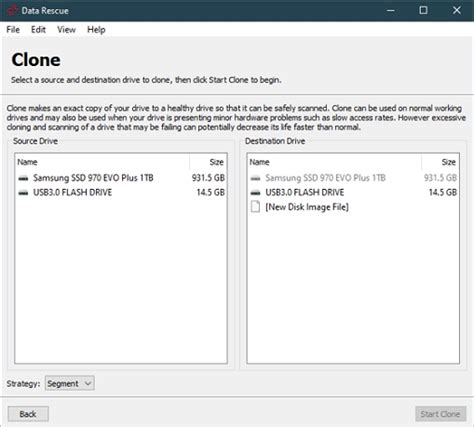This screenshot has height=427, width=474.
Task: Click drive icon for USB3.0 FLASH DRIVE in Source Drive
Action: point(23,193)
